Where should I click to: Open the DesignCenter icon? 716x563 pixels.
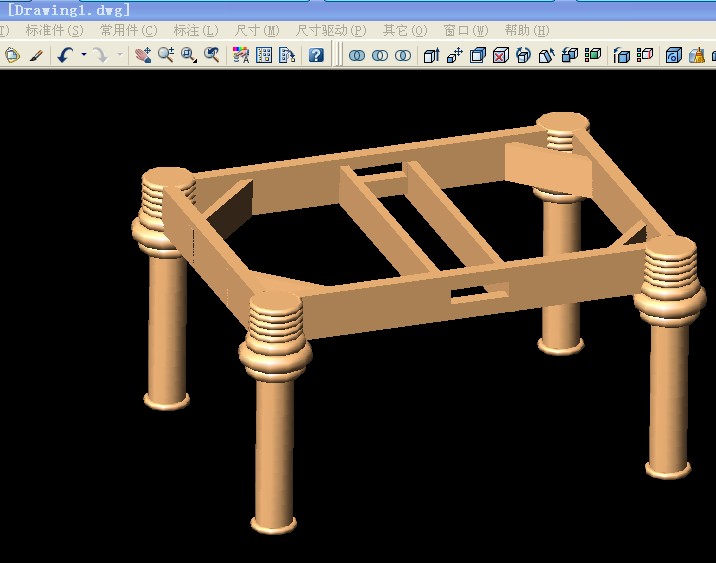click(x=264, y=55)
